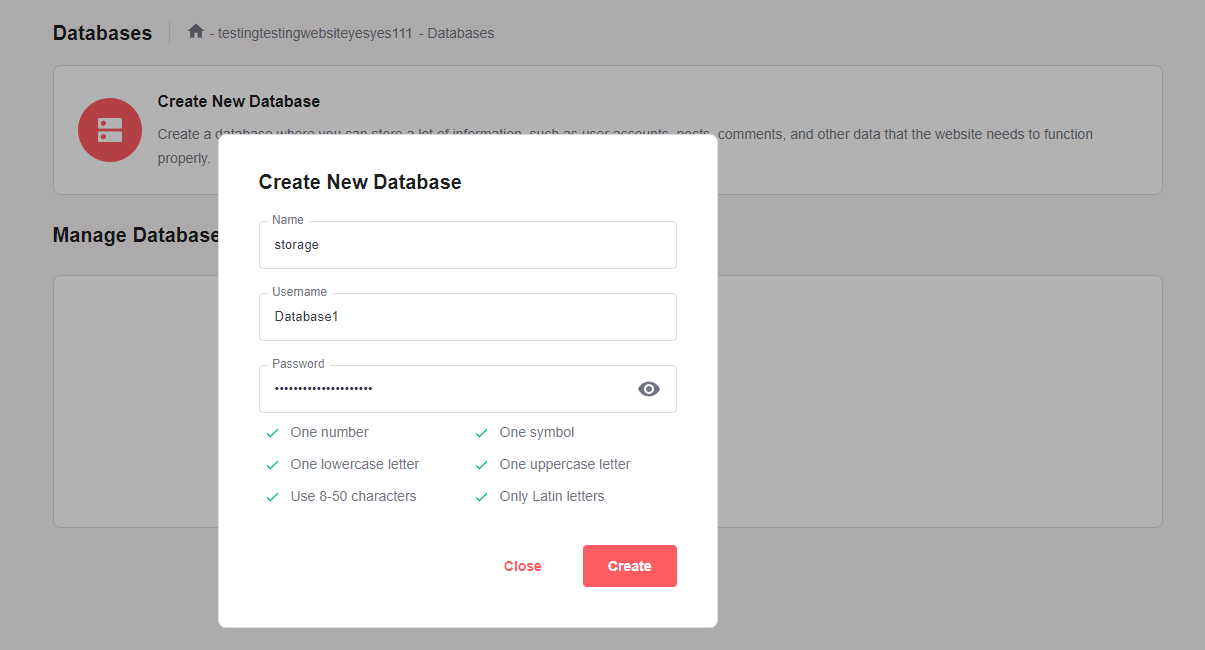Click the checkmark next to One uppercase letter
The image size is (1205, 650).
(x=481, y=464)
